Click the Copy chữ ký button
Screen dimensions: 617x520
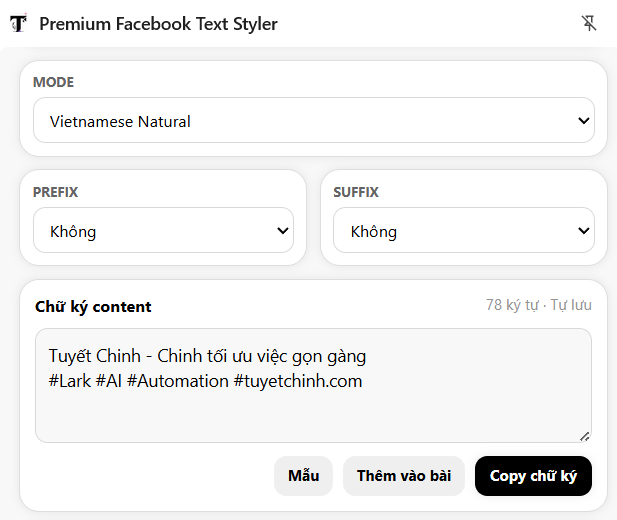pos(533,476)
